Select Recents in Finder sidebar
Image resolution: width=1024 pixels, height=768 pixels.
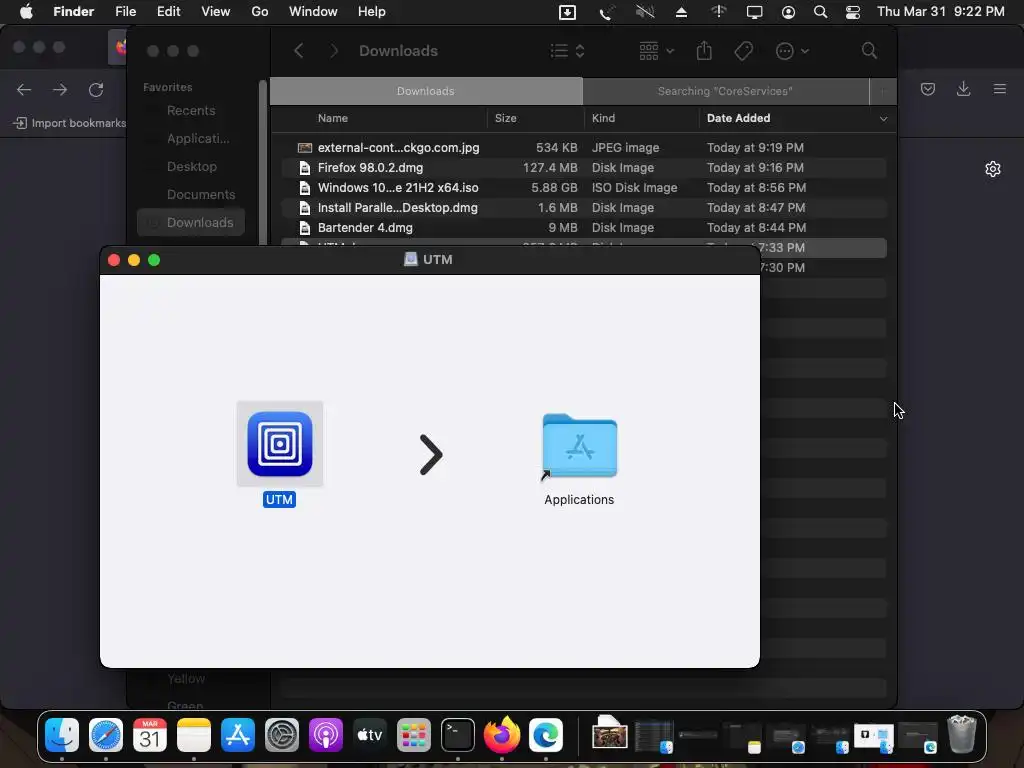pyautogui.click(x=191, y=110)
